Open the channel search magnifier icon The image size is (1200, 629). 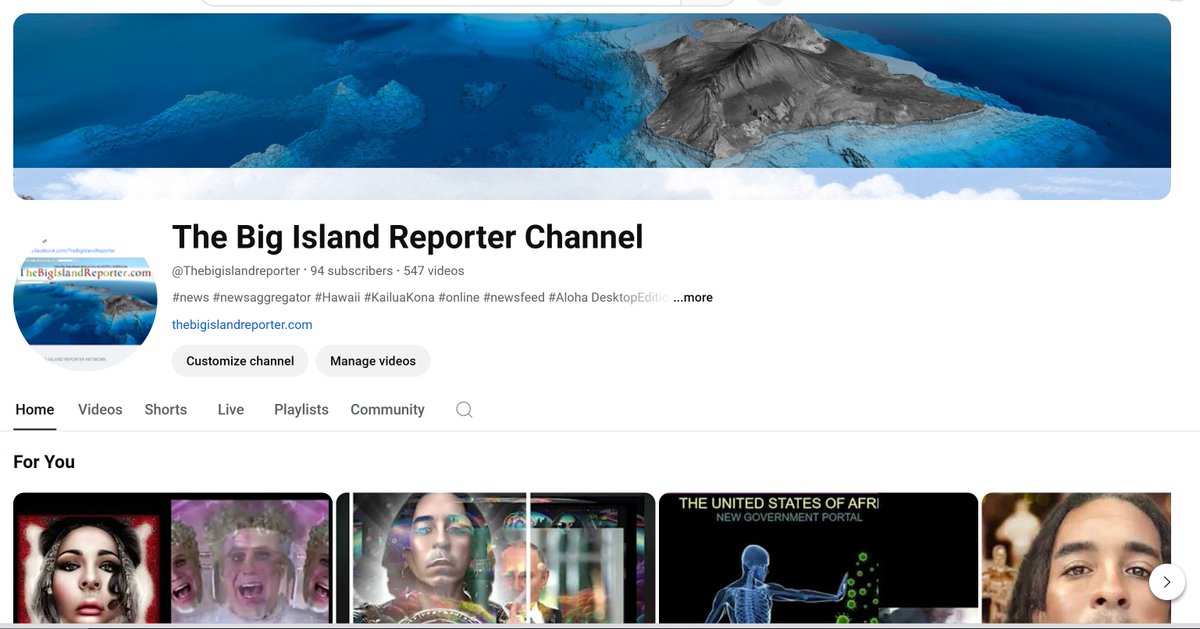[463, 409]
